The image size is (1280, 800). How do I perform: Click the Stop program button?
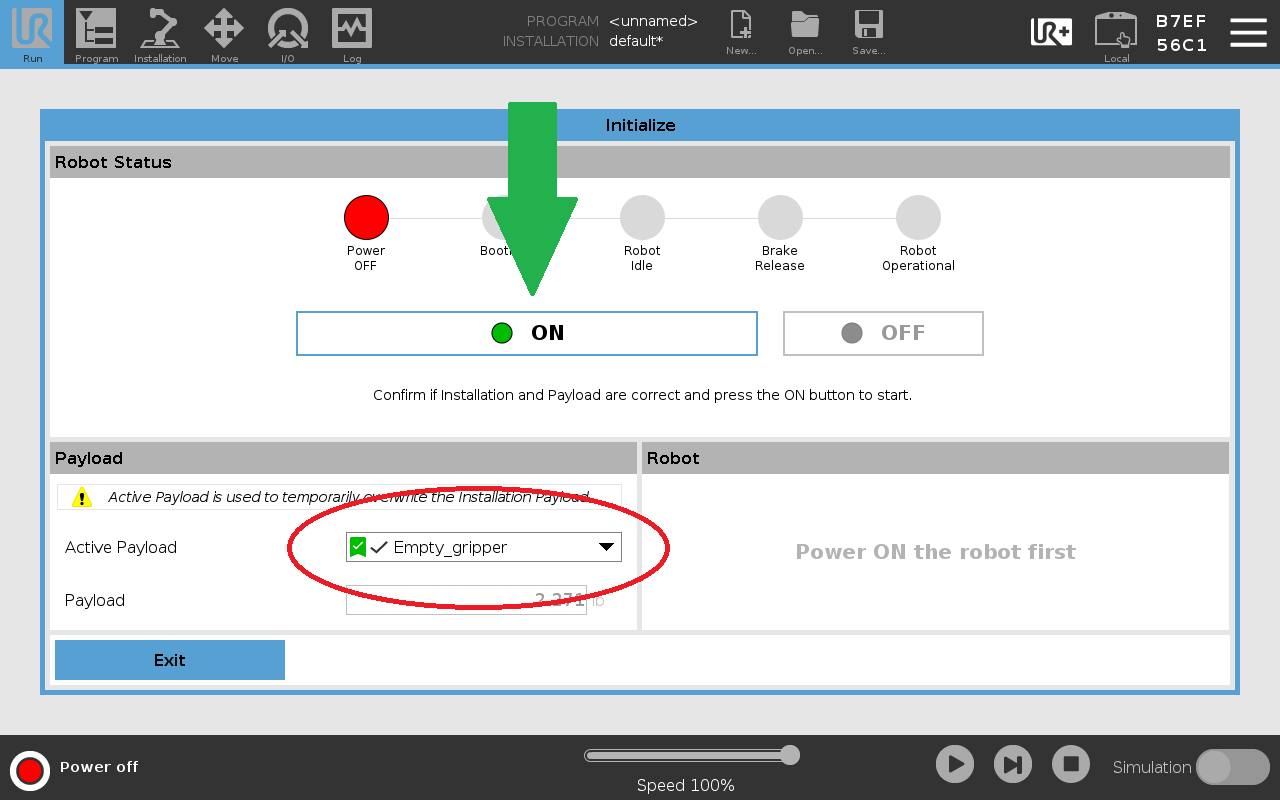click(x=1071, y=765)
